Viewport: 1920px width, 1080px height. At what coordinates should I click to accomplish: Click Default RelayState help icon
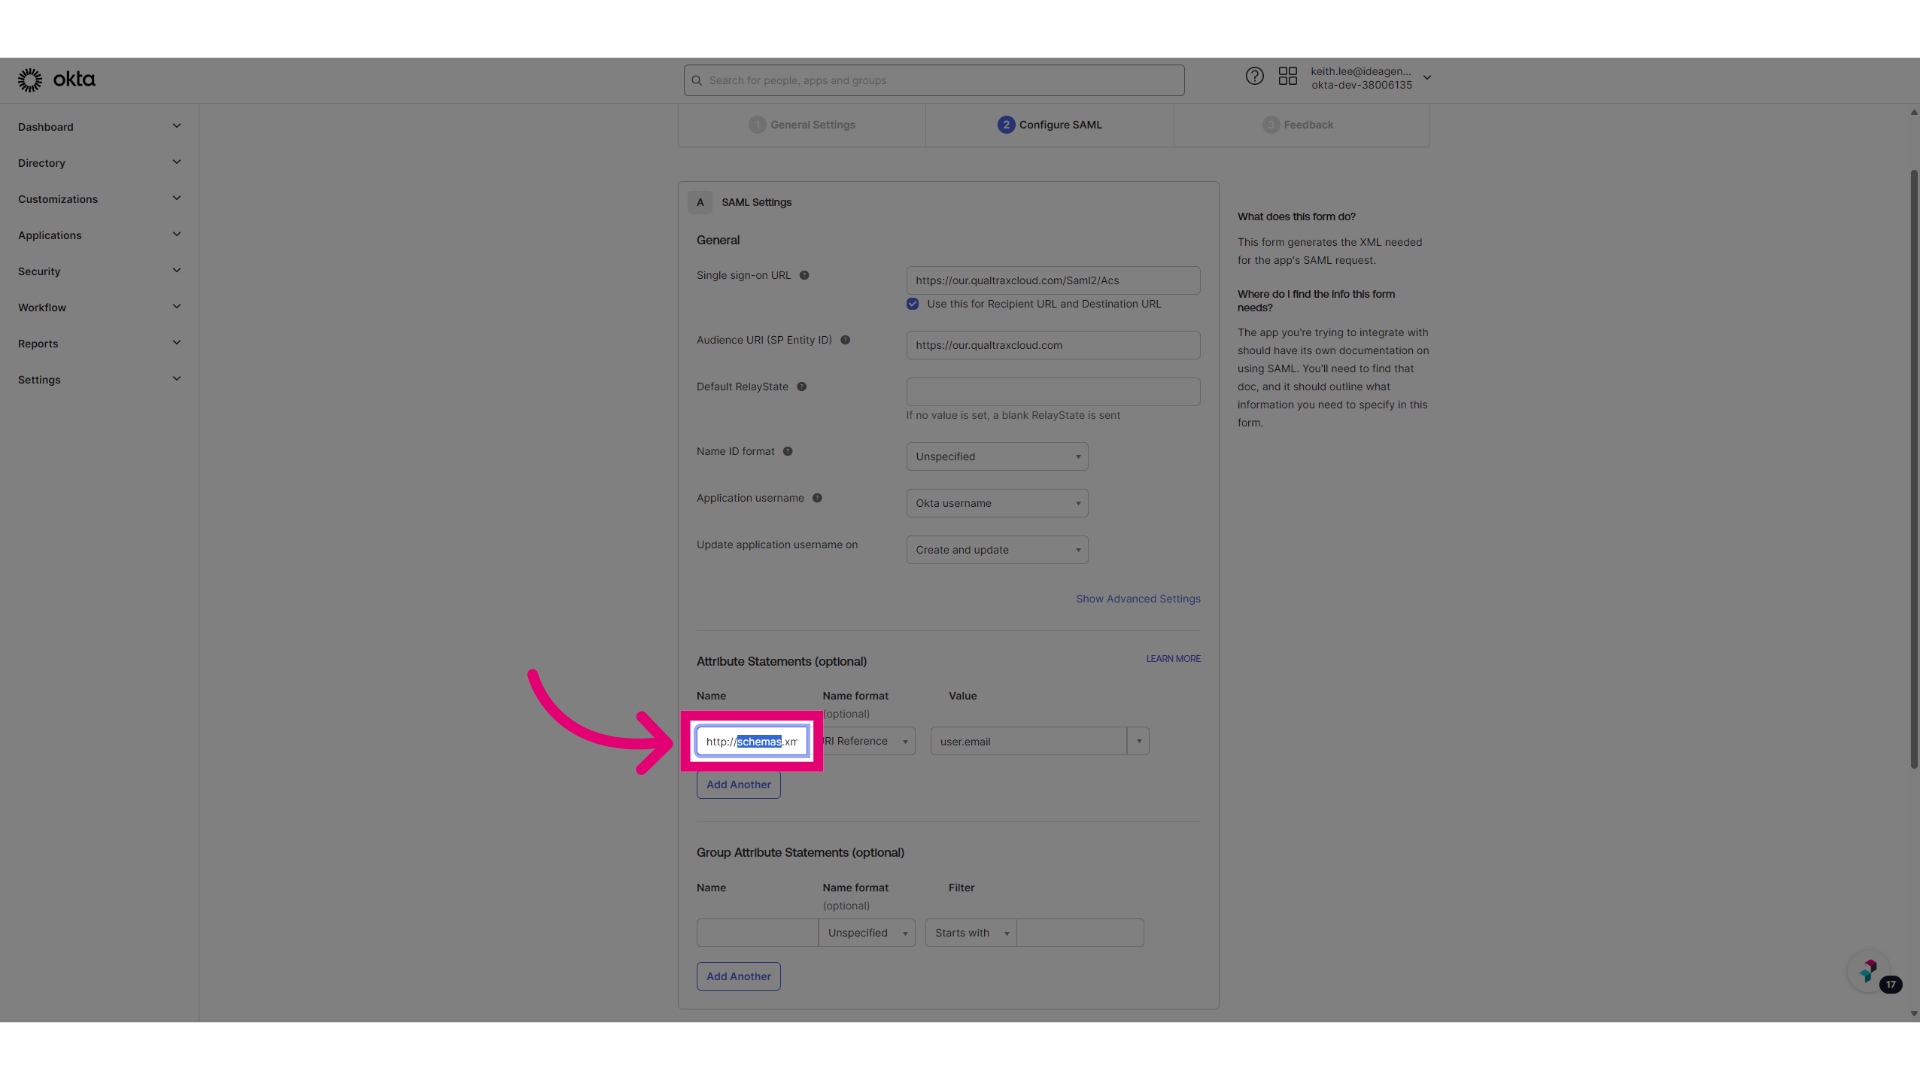[x=801, y=387]
